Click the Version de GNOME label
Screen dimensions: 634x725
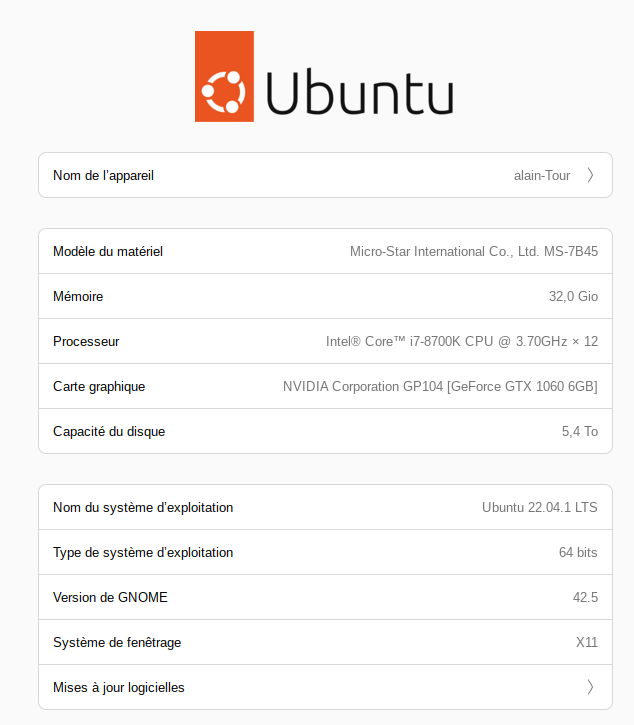(x=110, y=597)
